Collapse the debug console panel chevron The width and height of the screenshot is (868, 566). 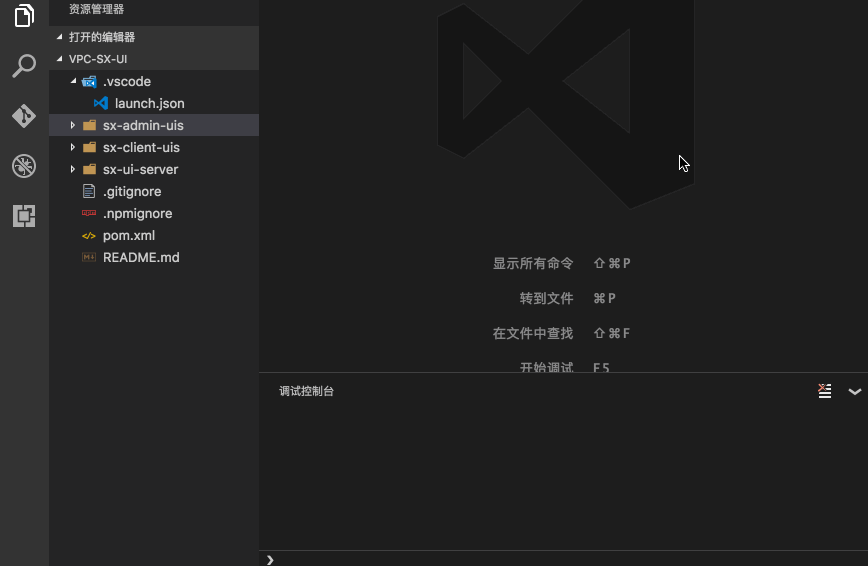coord(854,392)
